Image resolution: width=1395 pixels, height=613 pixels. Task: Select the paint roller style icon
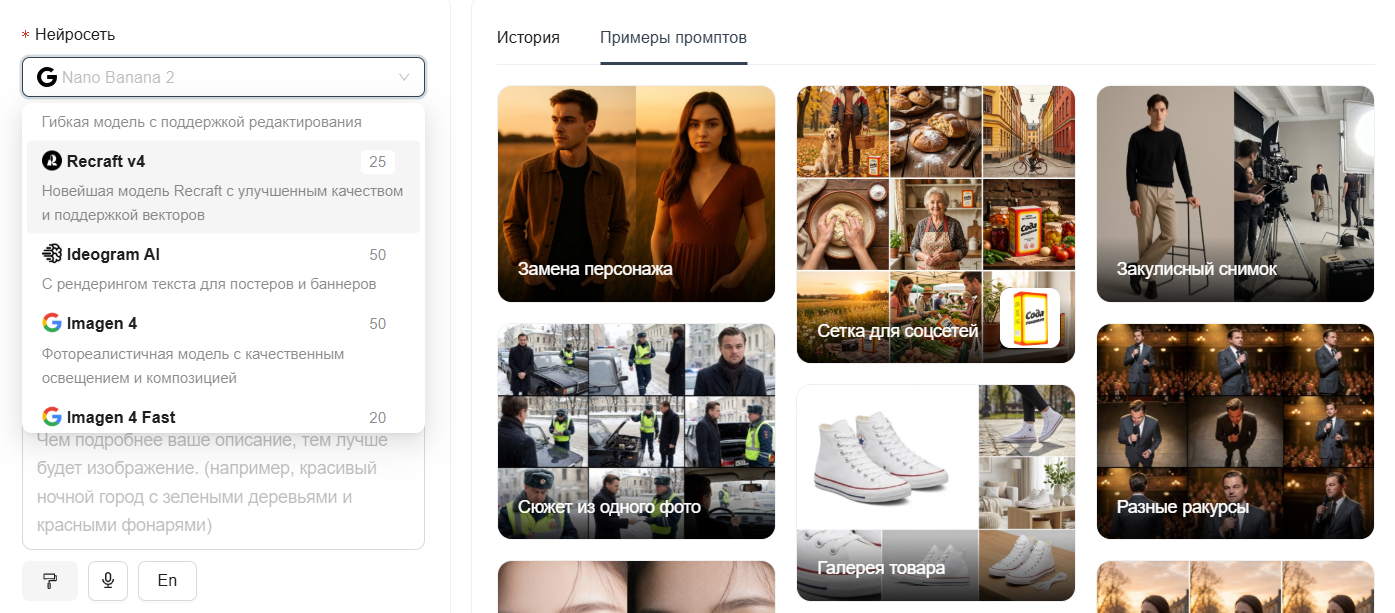(x=49, y=581)
